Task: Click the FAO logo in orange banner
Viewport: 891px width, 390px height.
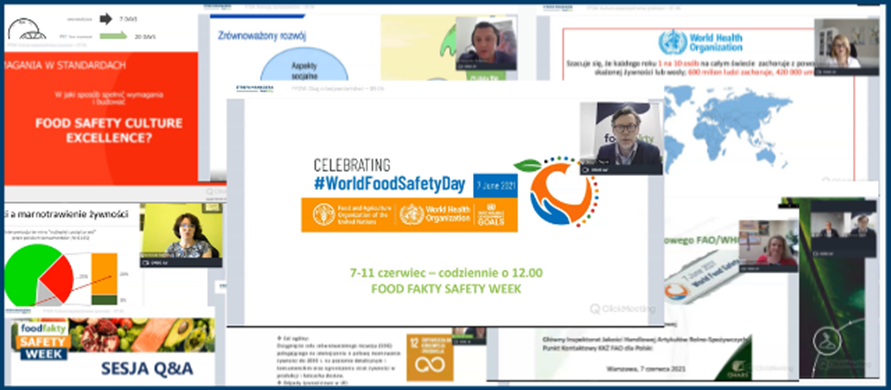Action: (x=324, y=214)
